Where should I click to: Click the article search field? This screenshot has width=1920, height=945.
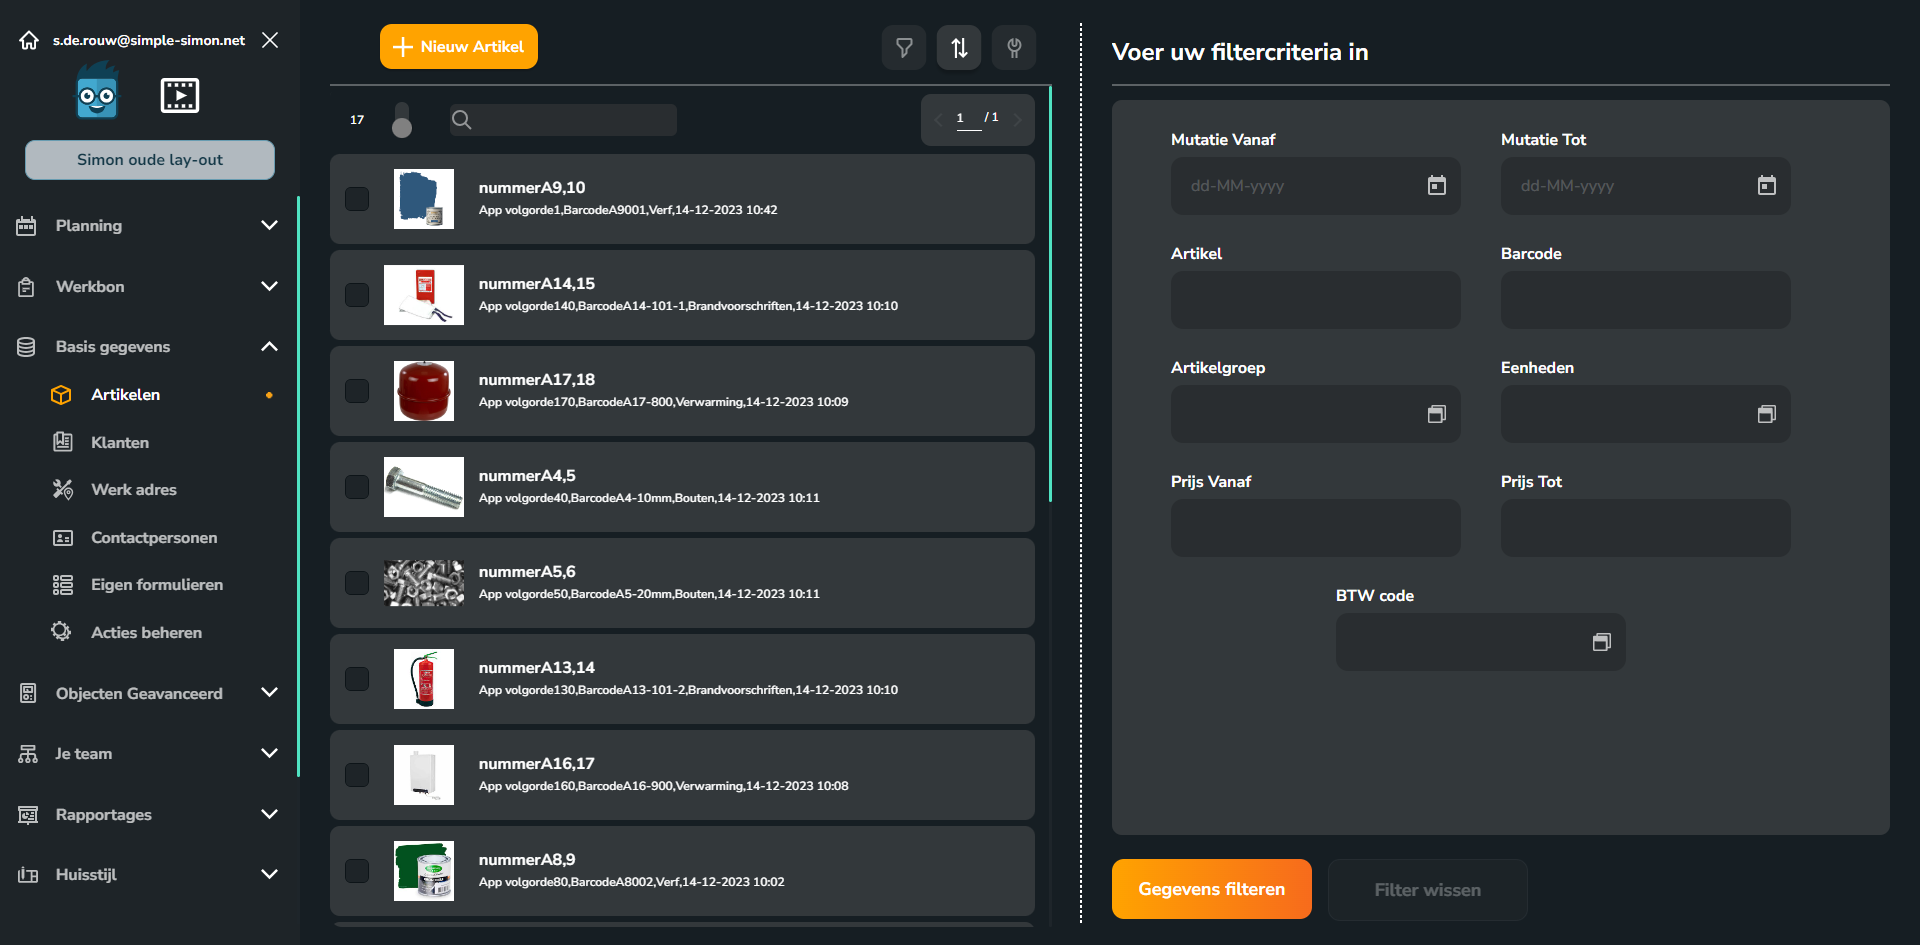[563, 120]
